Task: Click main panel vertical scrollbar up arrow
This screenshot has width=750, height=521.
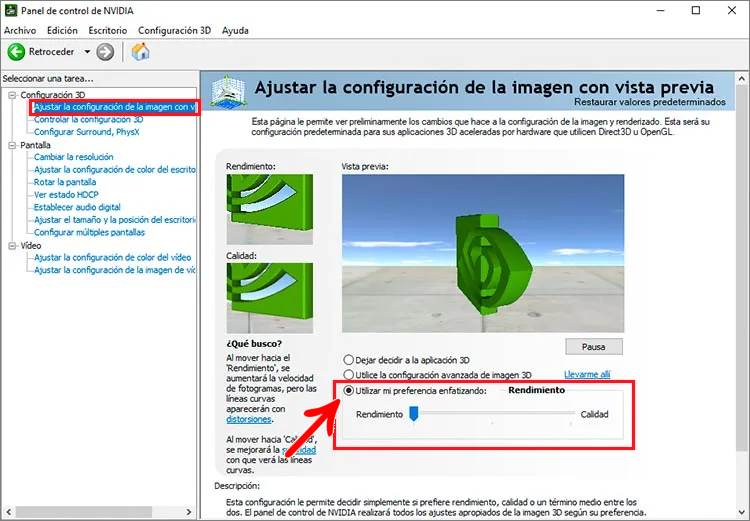Action: tap(742, 78)
